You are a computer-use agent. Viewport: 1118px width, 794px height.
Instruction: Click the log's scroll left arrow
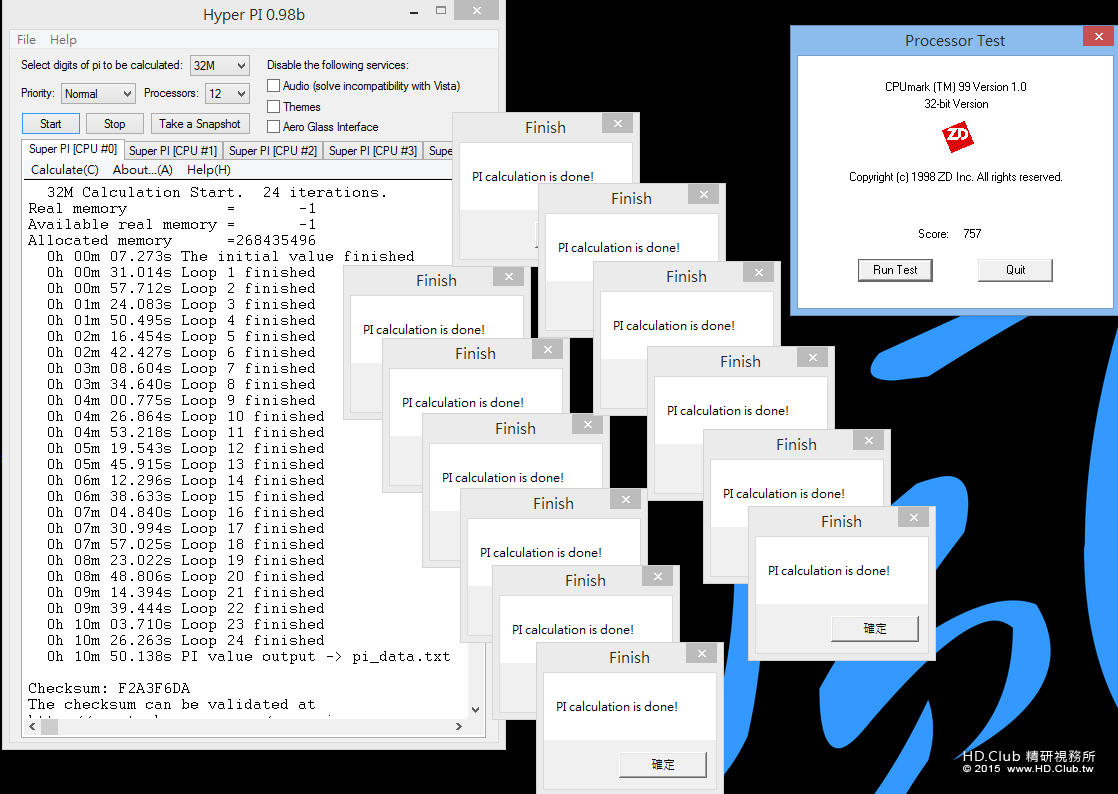pos(32,726)
